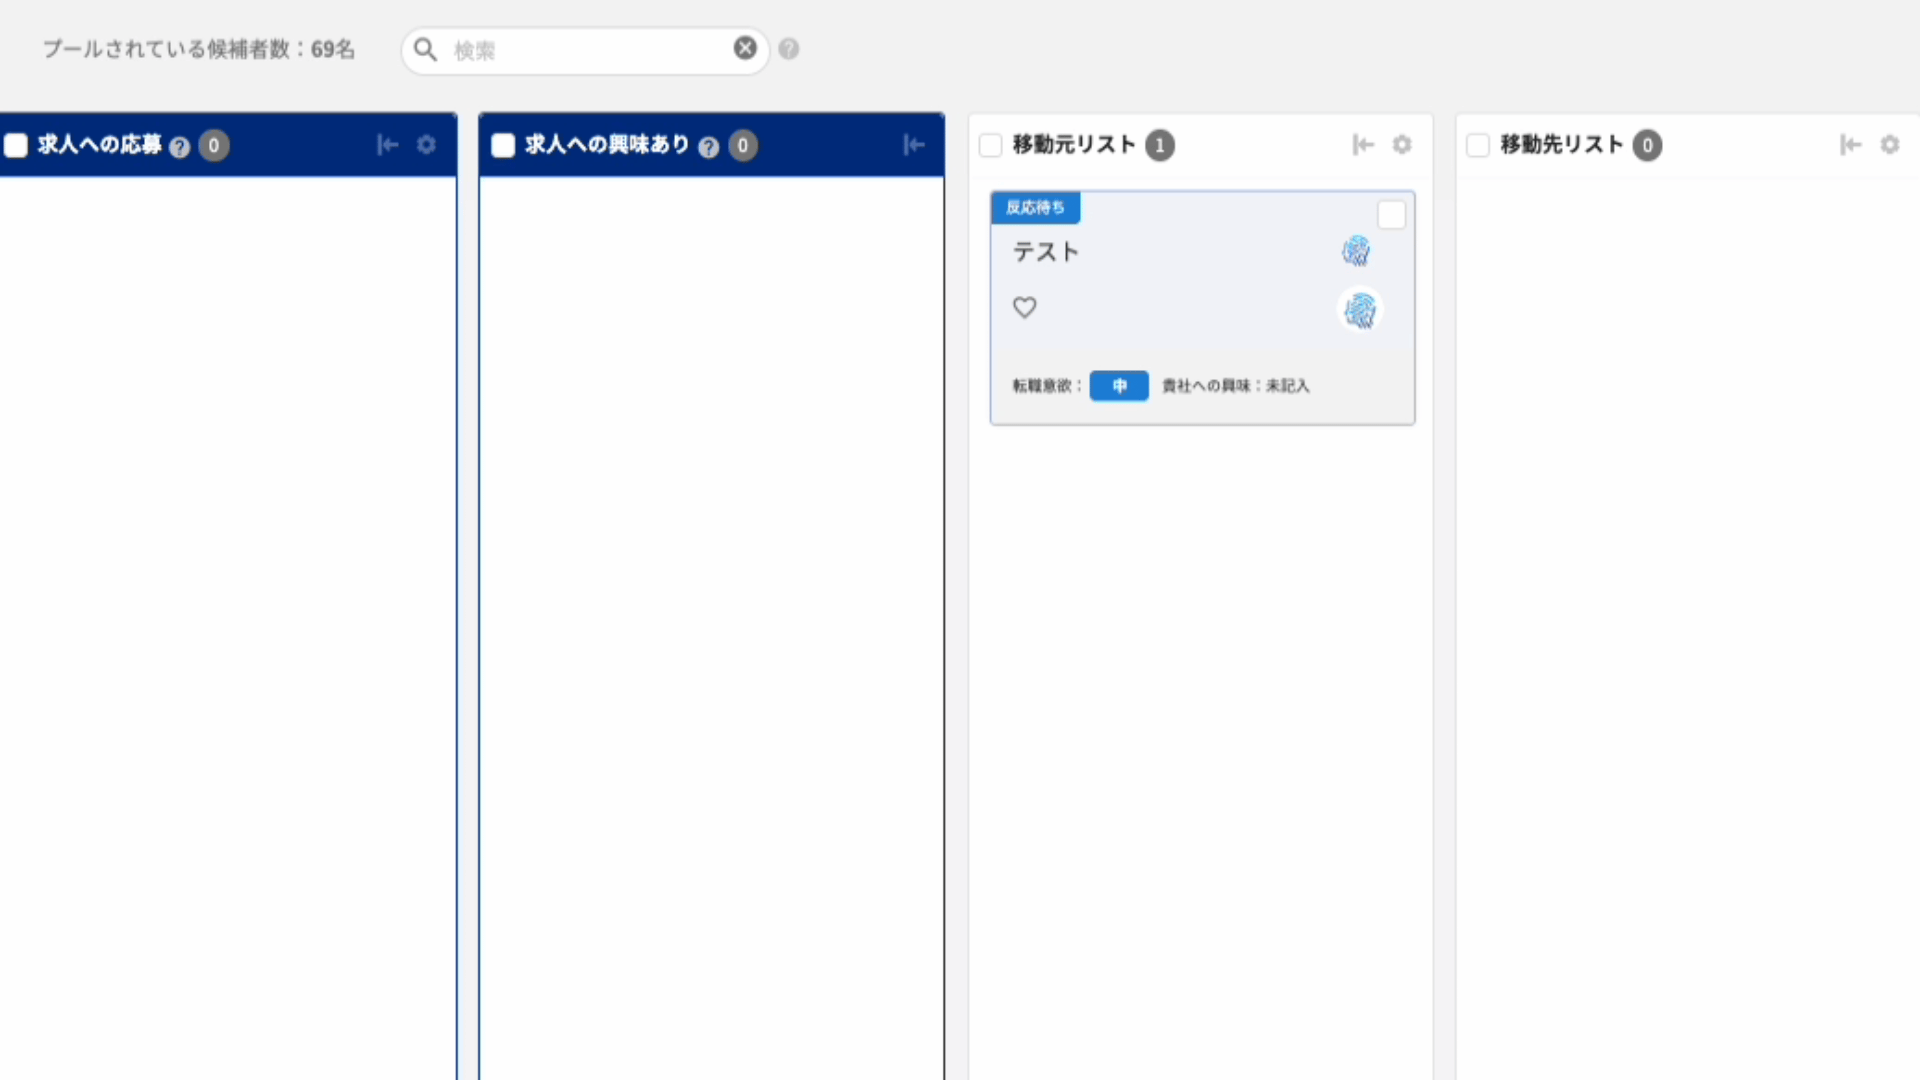
Task: Open settings gear for 移動先リスト
Action: click(1890, 145)
